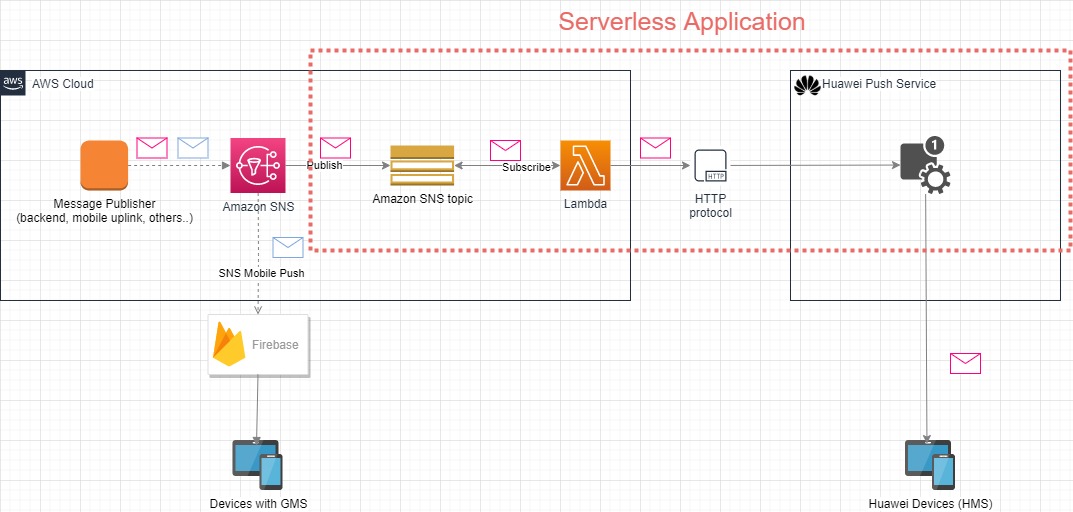
Task: Click the Amazon SNS service icon
Action: 257,165
